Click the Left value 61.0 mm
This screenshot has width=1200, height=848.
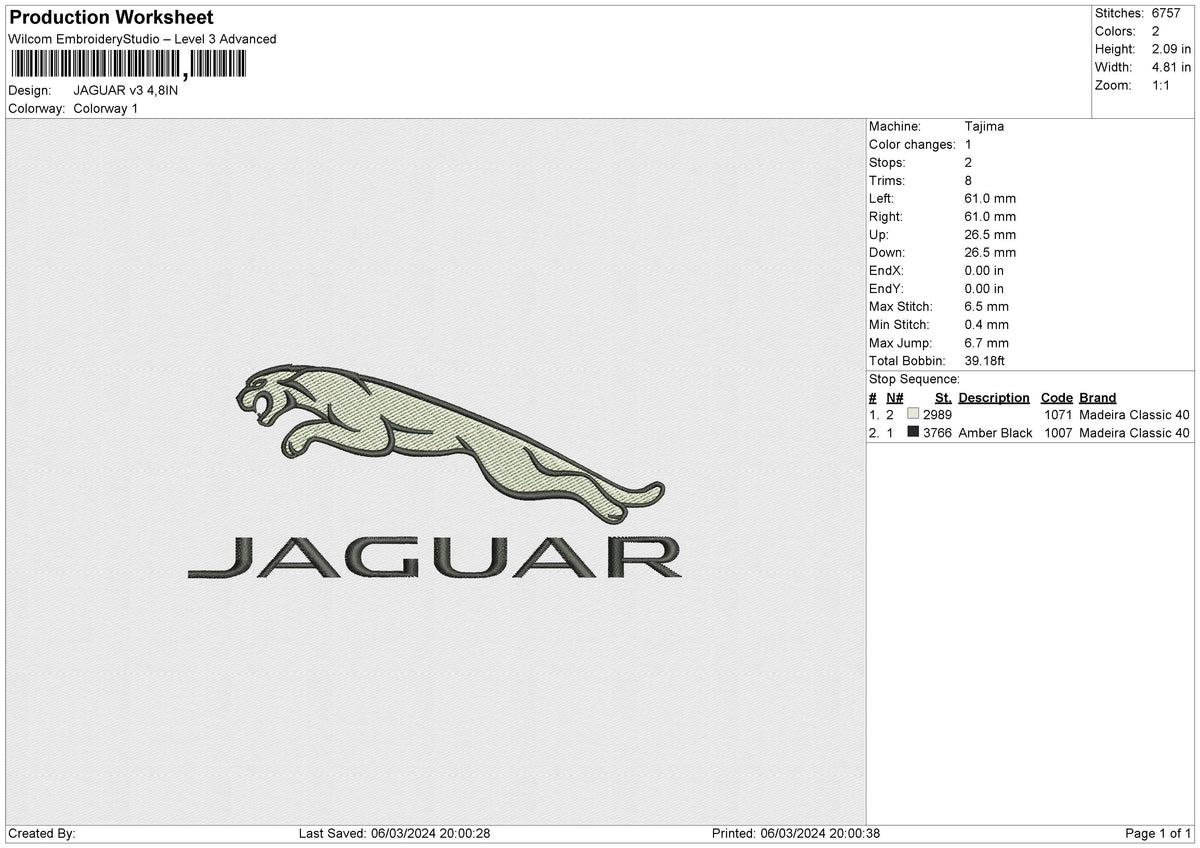tap(990, 198)
